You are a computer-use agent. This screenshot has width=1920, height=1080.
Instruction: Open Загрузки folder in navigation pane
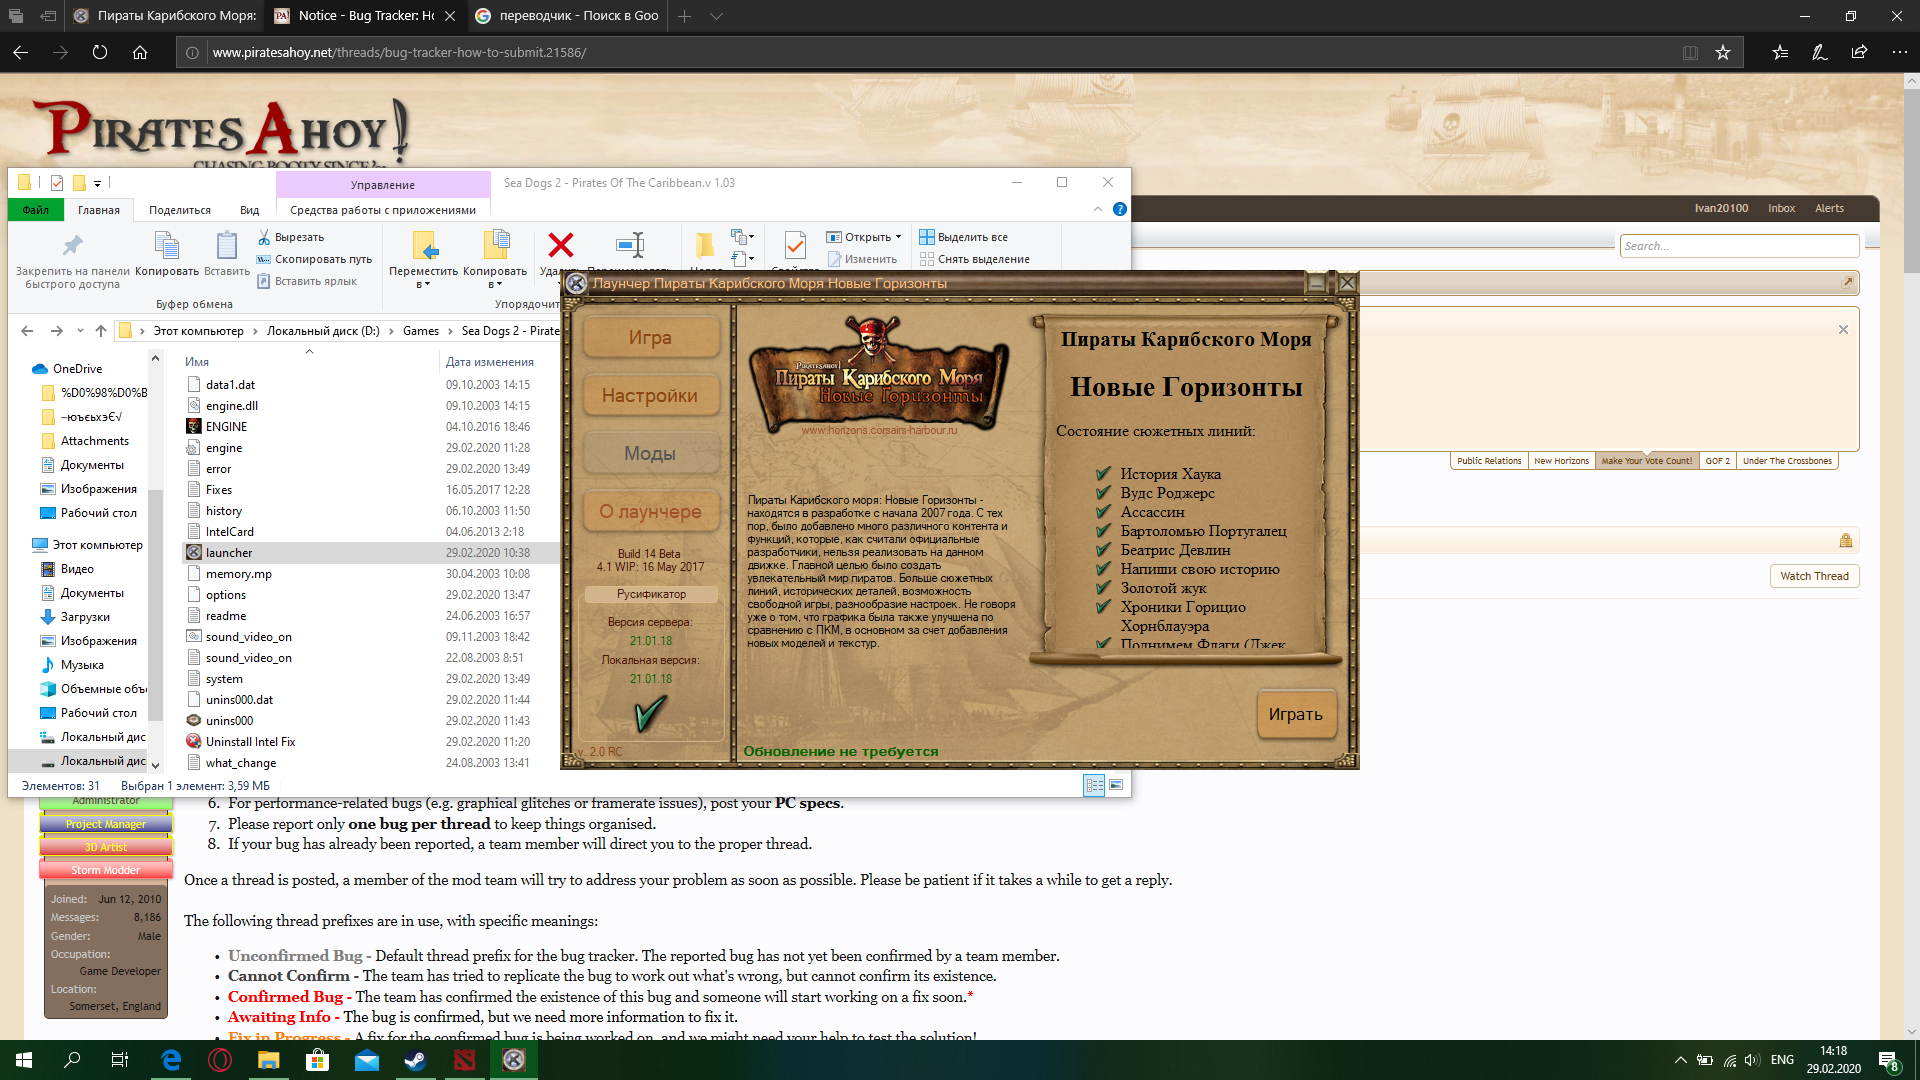pyautogui.click(x=85, y=617)
